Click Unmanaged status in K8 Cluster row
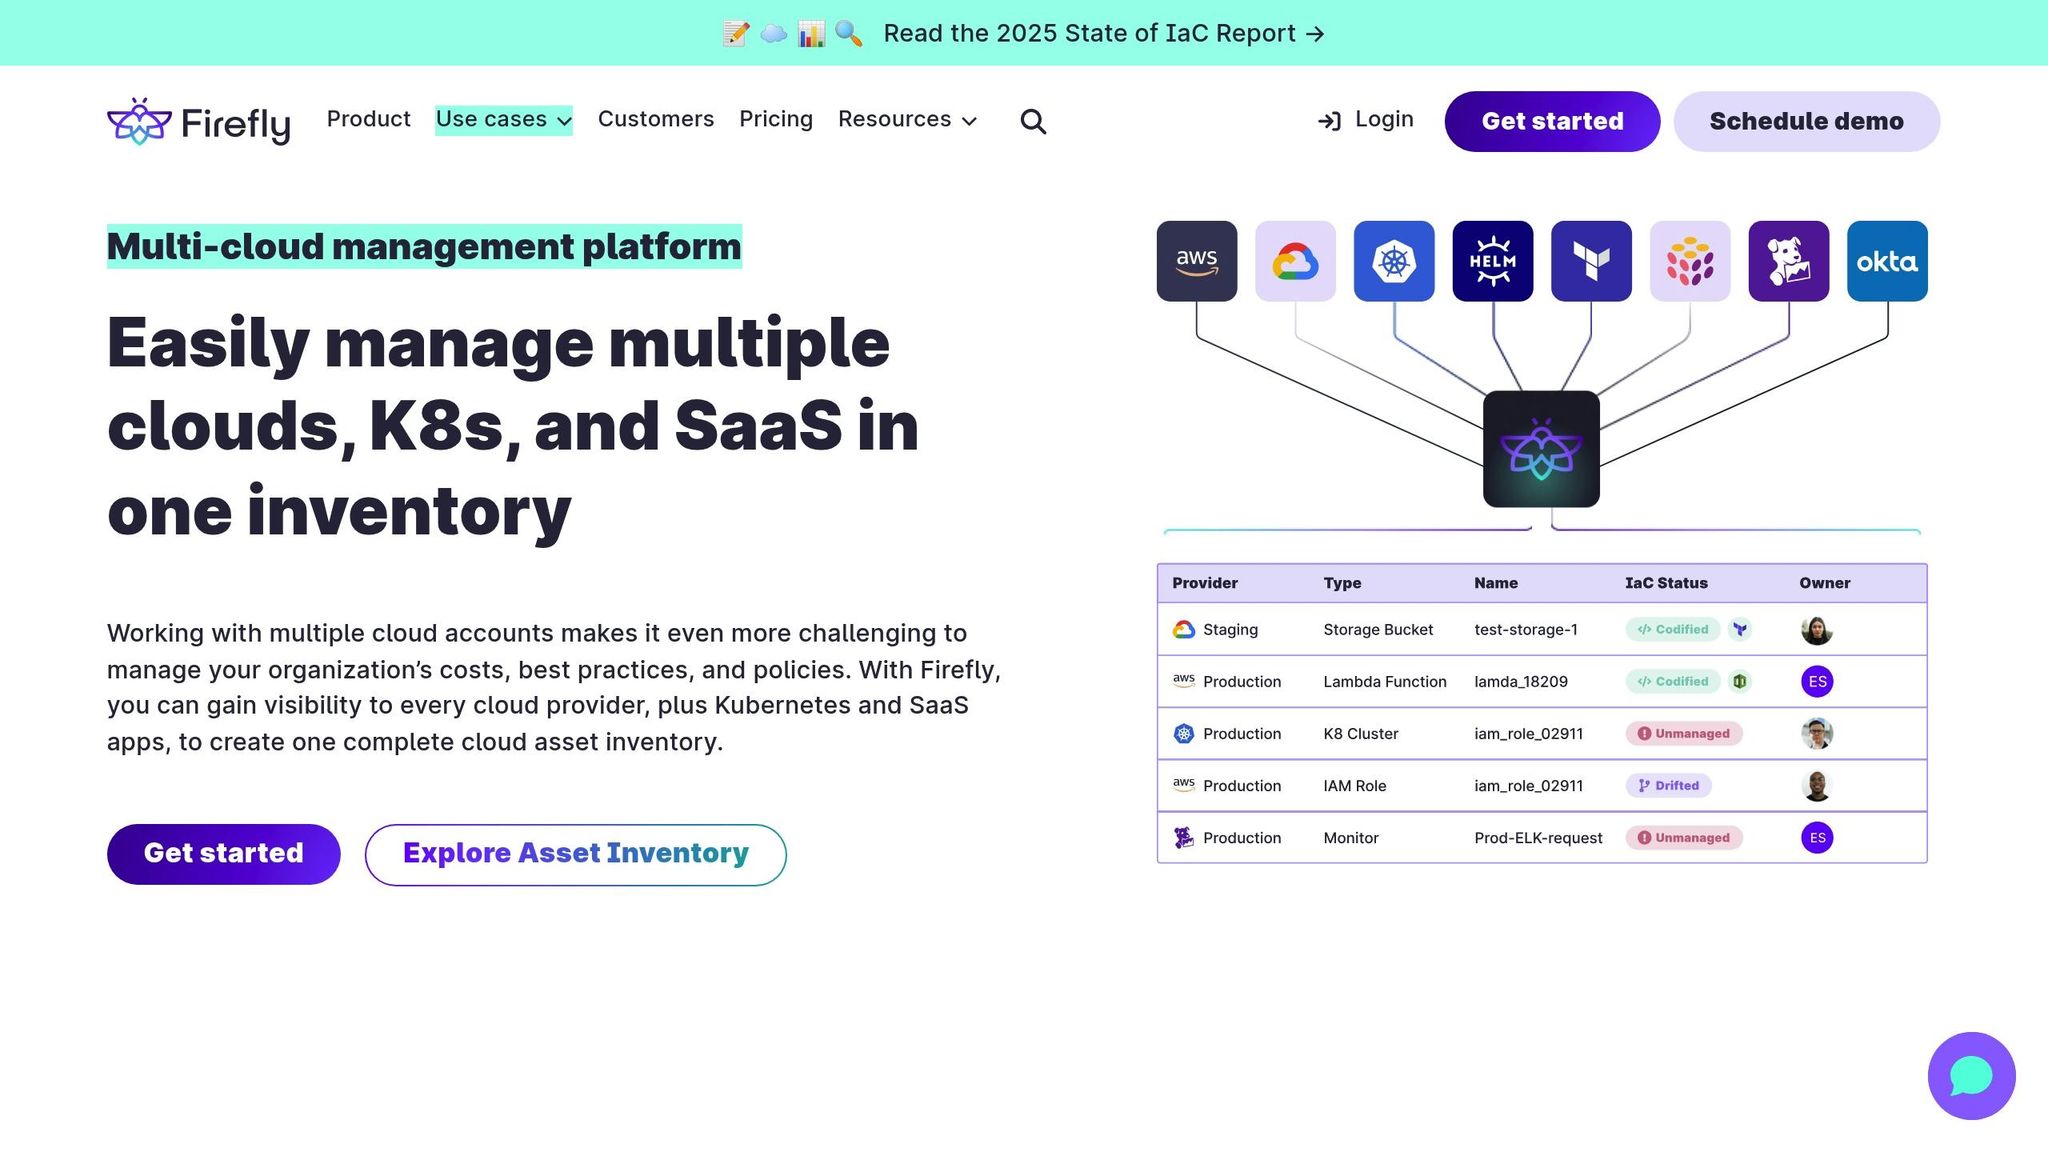 [x=1684, y=734]
